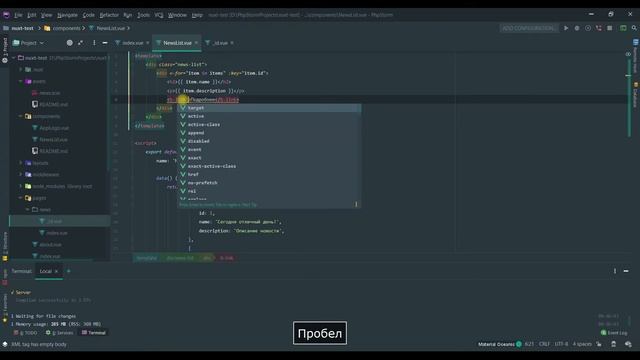
Task: Collapse the news folder under pages
Action: [27, 209]
